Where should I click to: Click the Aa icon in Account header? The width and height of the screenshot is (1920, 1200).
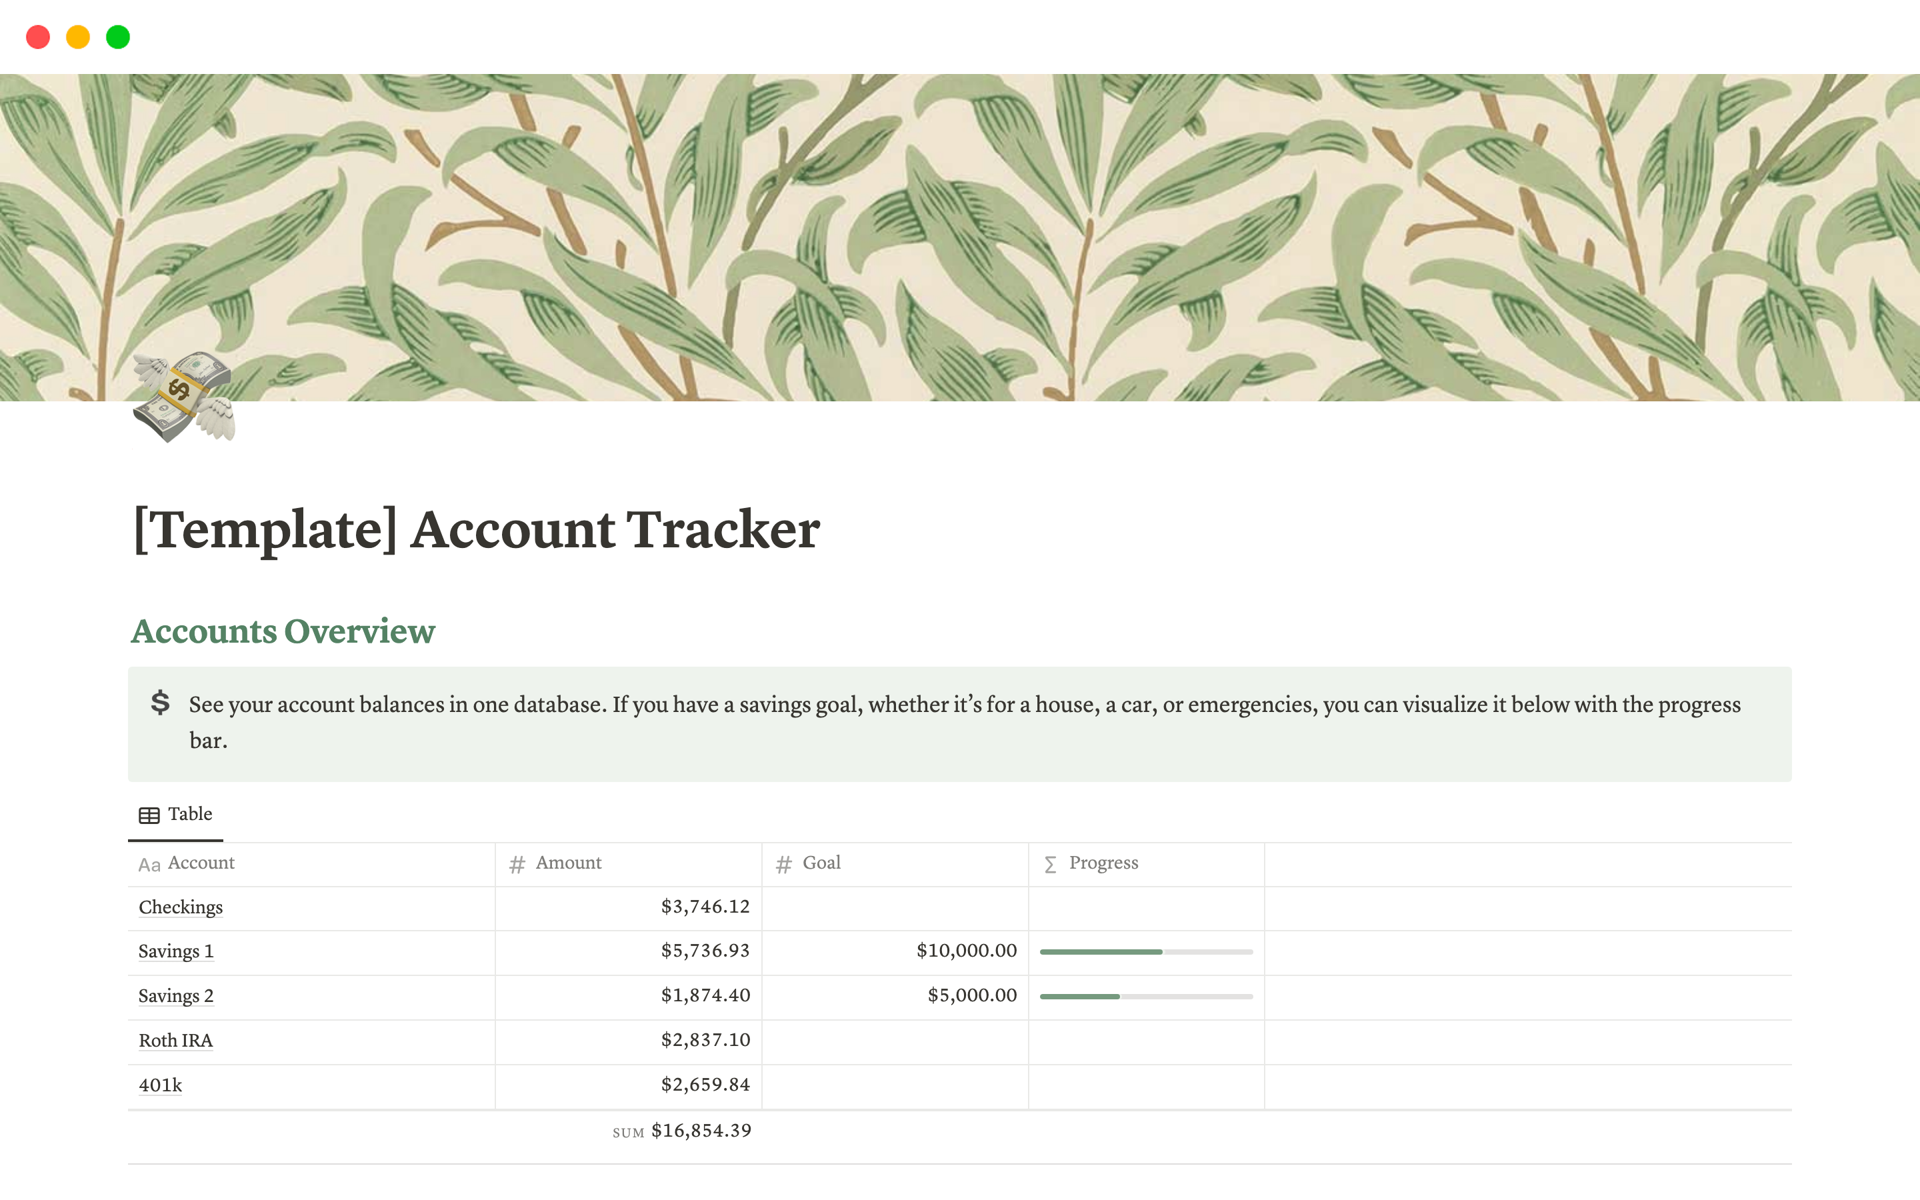(x=149, y=865)
